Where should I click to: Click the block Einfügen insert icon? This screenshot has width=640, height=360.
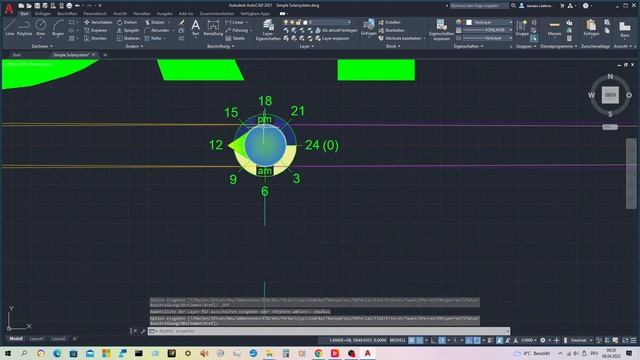pyautogui.click(x=369, y=27)
